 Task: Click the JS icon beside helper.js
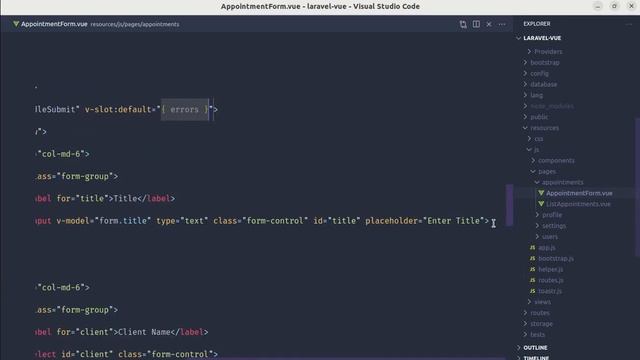point(532,269)
